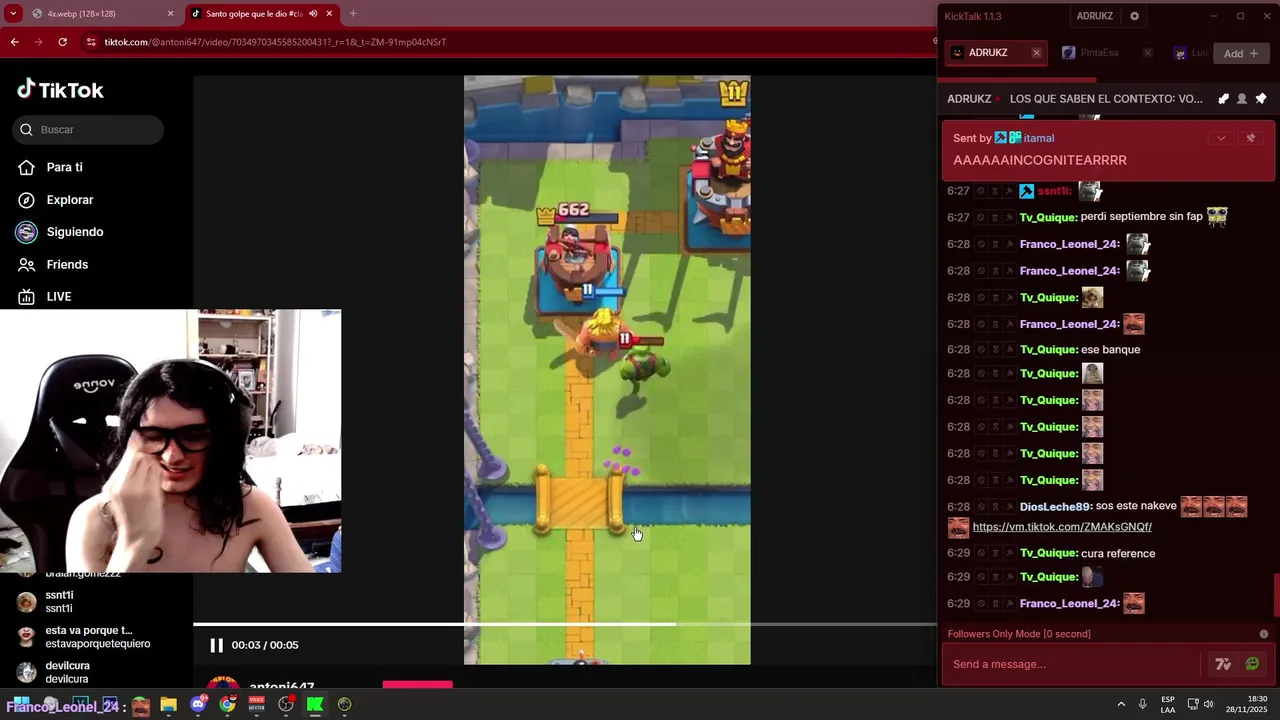Image resolution: width=1280 pixels, height=720 pixels.
Task: Open Discord from taskbar
Action: (x=198, y=705)
